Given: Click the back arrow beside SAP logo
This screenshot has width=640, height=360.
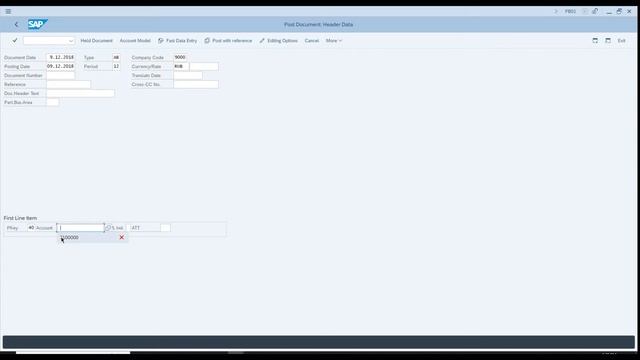Looking at the screenshot, I should tap(16, 24).
